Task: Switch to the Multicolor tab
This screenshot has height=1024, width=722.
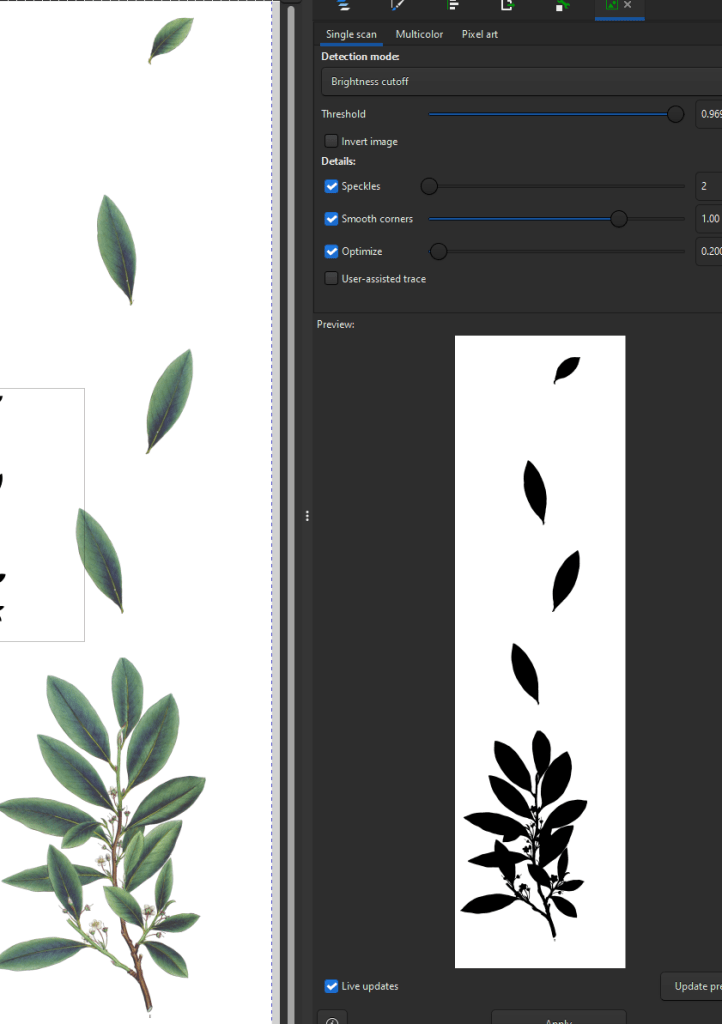Action: 419,34
